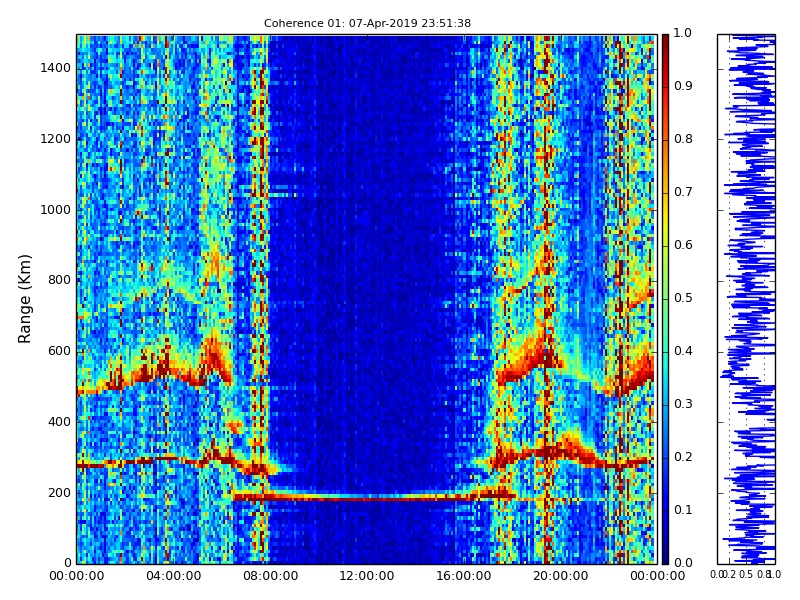Click the colorbar label '0.9'

[683, 86]
